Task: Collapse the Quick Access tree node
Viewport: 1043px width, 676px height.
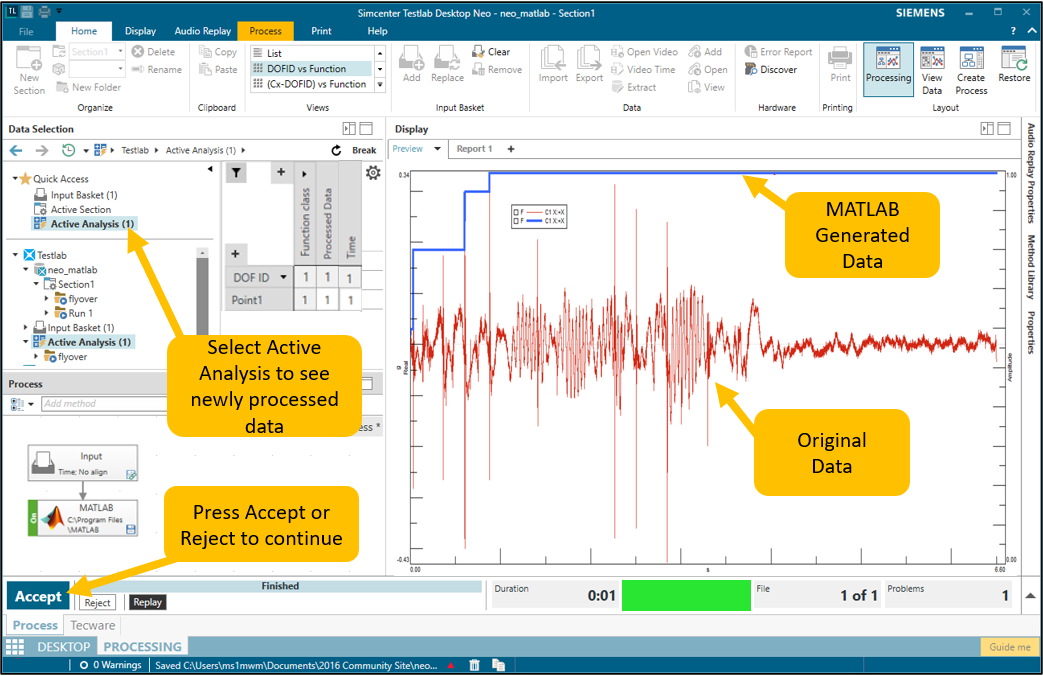Action: tap(15, 178)
